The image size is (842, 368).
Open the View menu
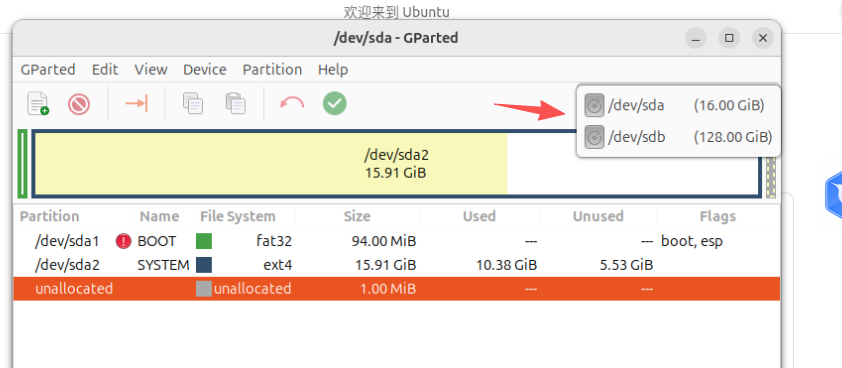(151, 70)
